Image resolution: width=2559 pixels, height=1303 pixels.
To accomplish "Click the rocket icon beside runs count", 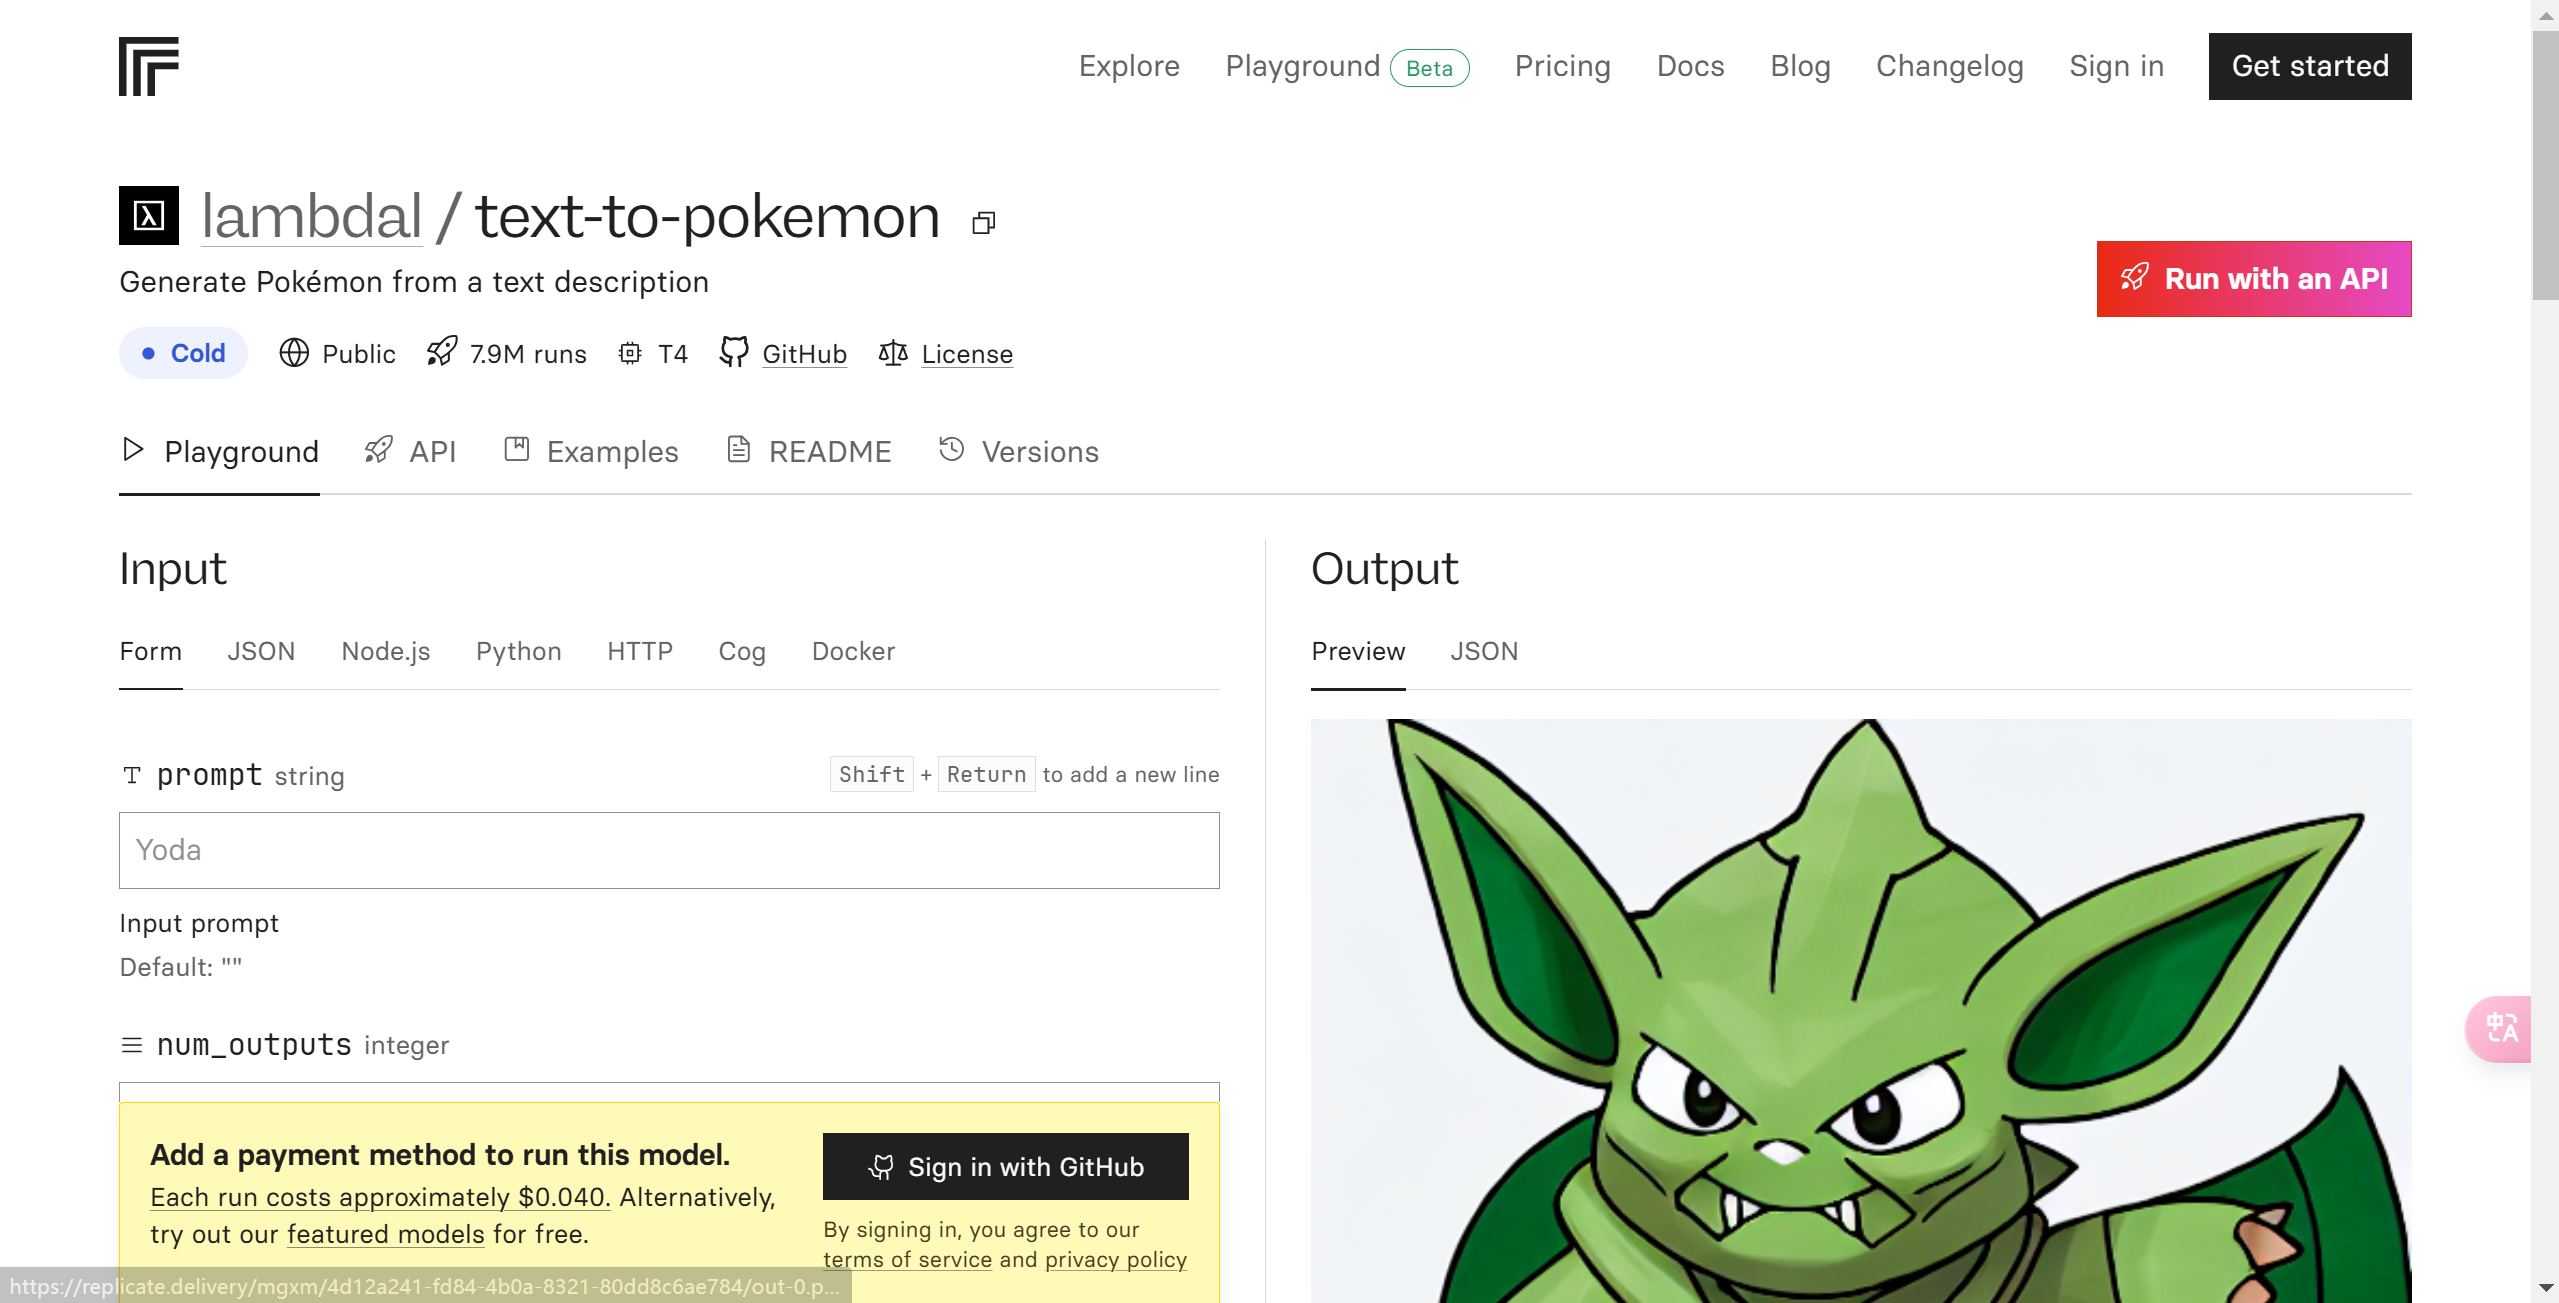I will tap(441, 352).
